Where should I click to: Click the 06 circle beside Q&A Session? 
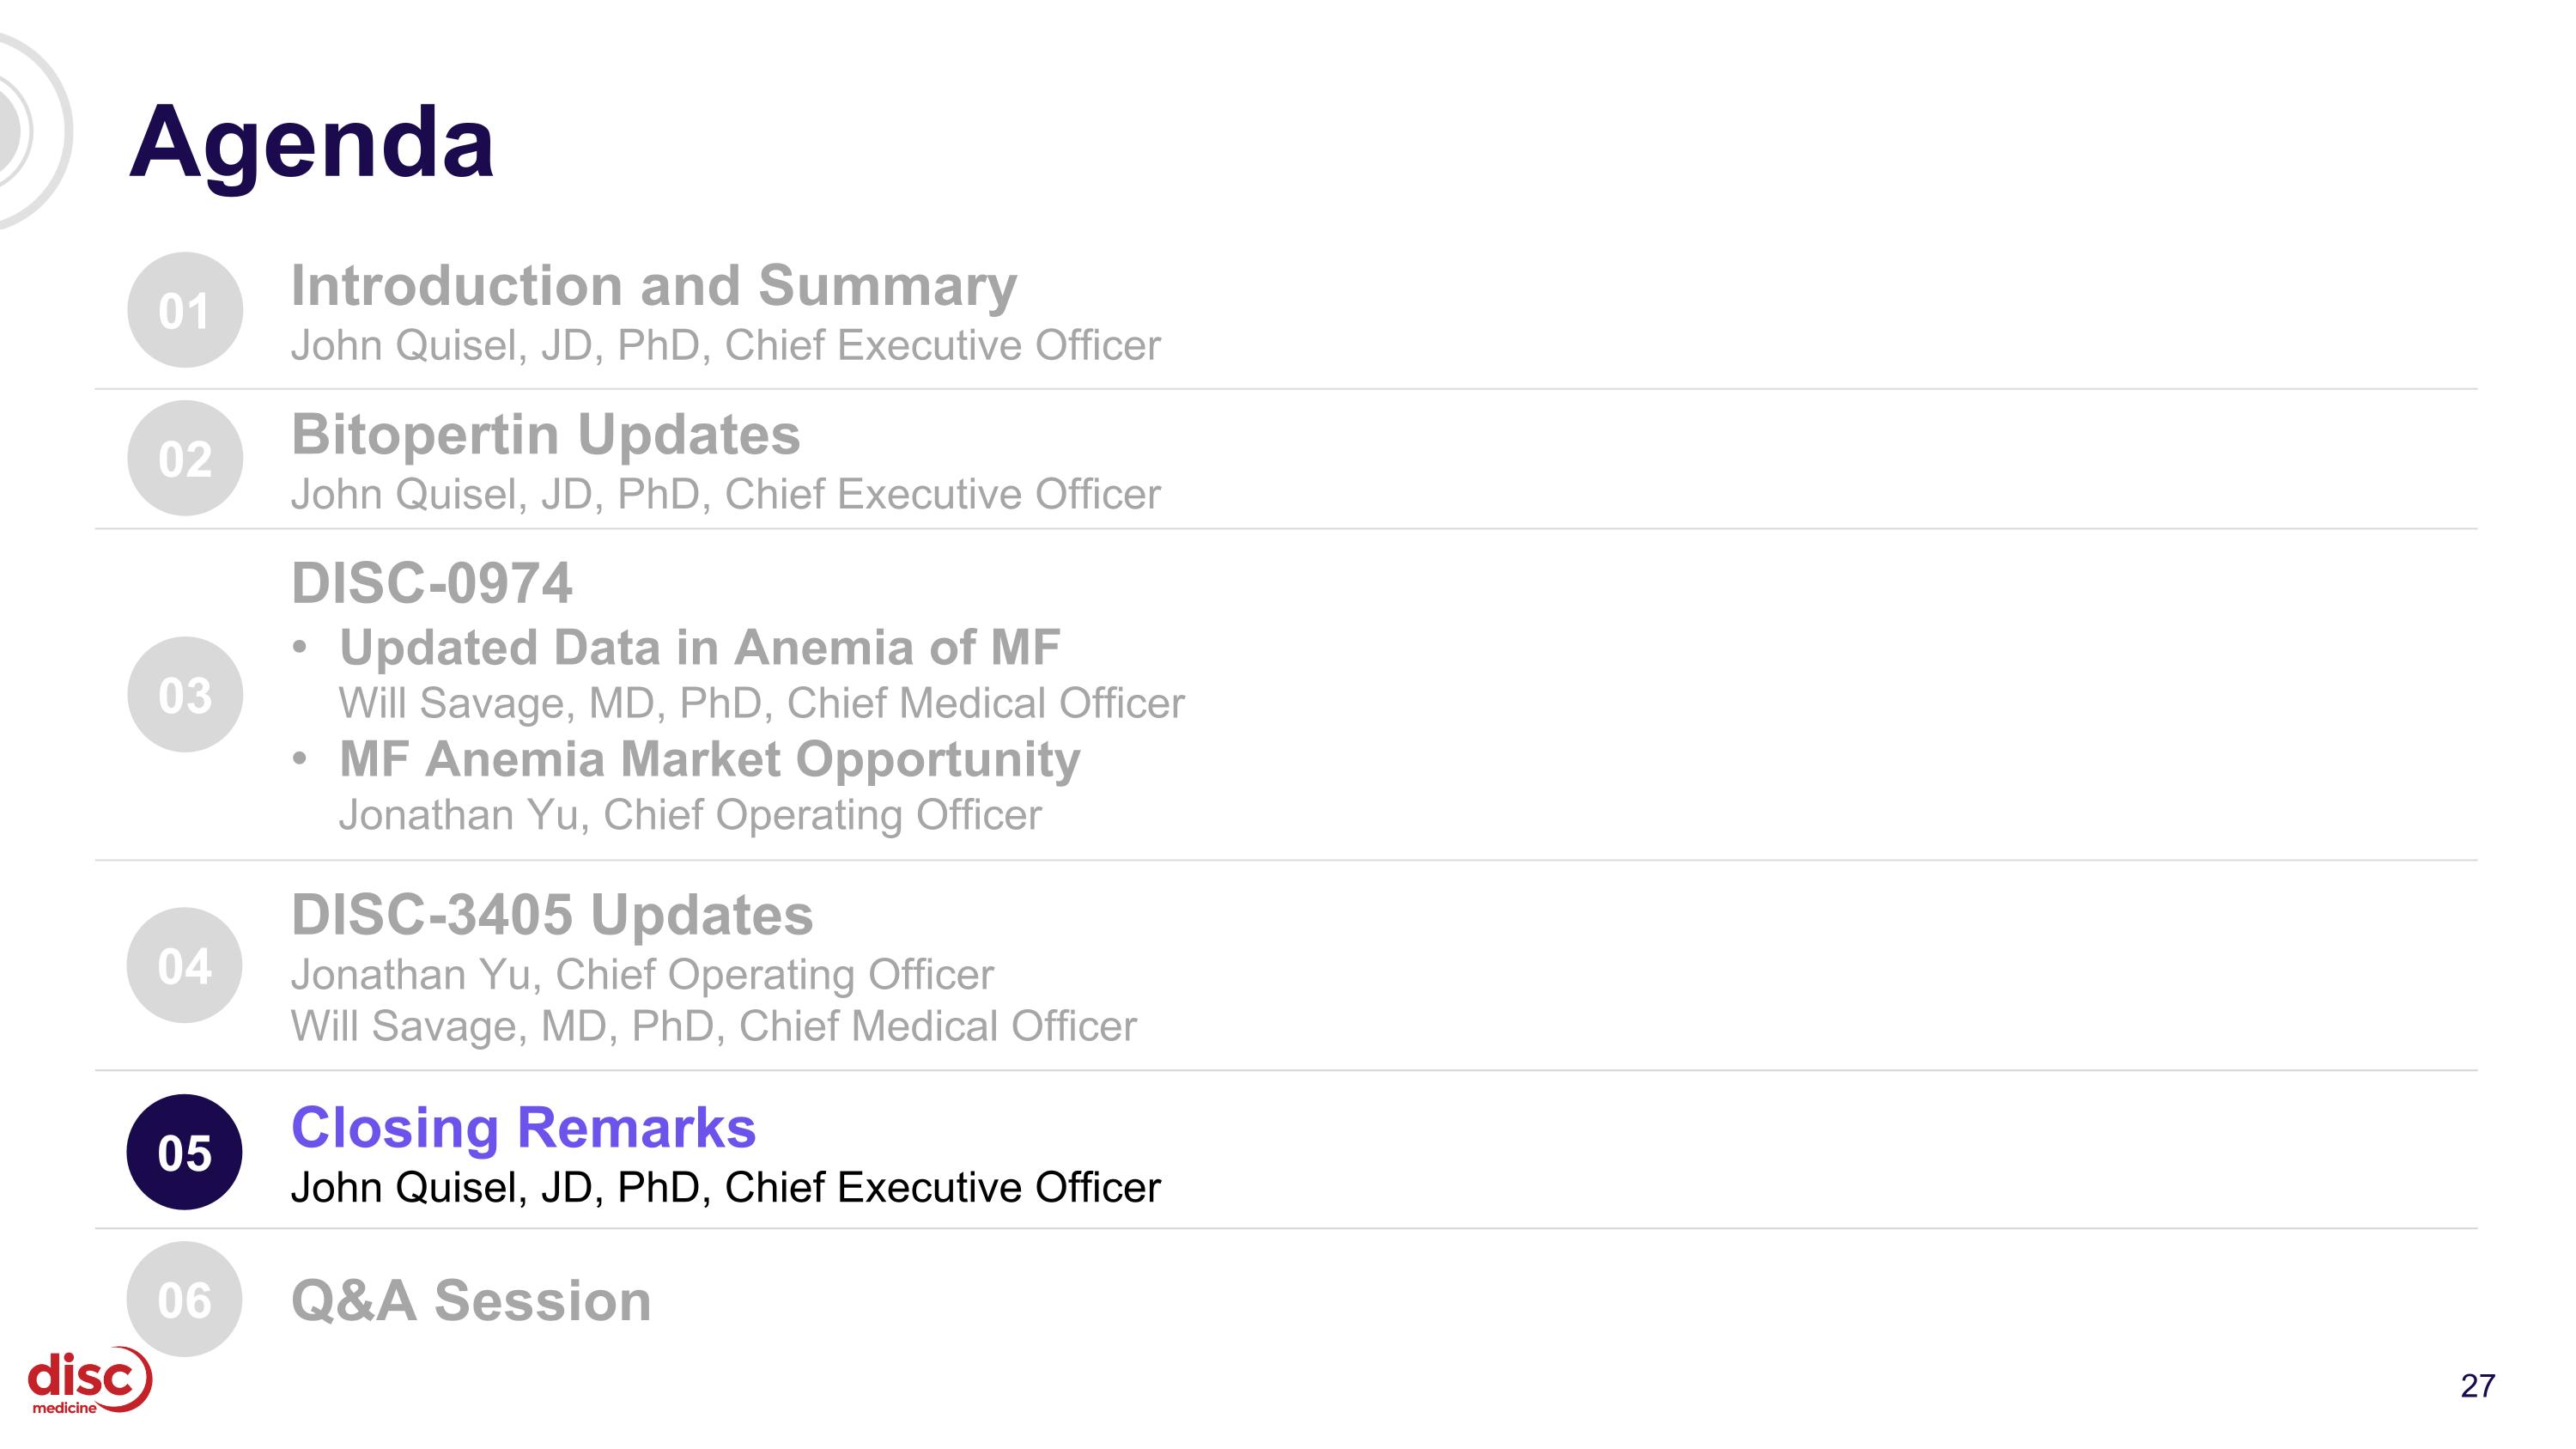(x=185, y=1299)
